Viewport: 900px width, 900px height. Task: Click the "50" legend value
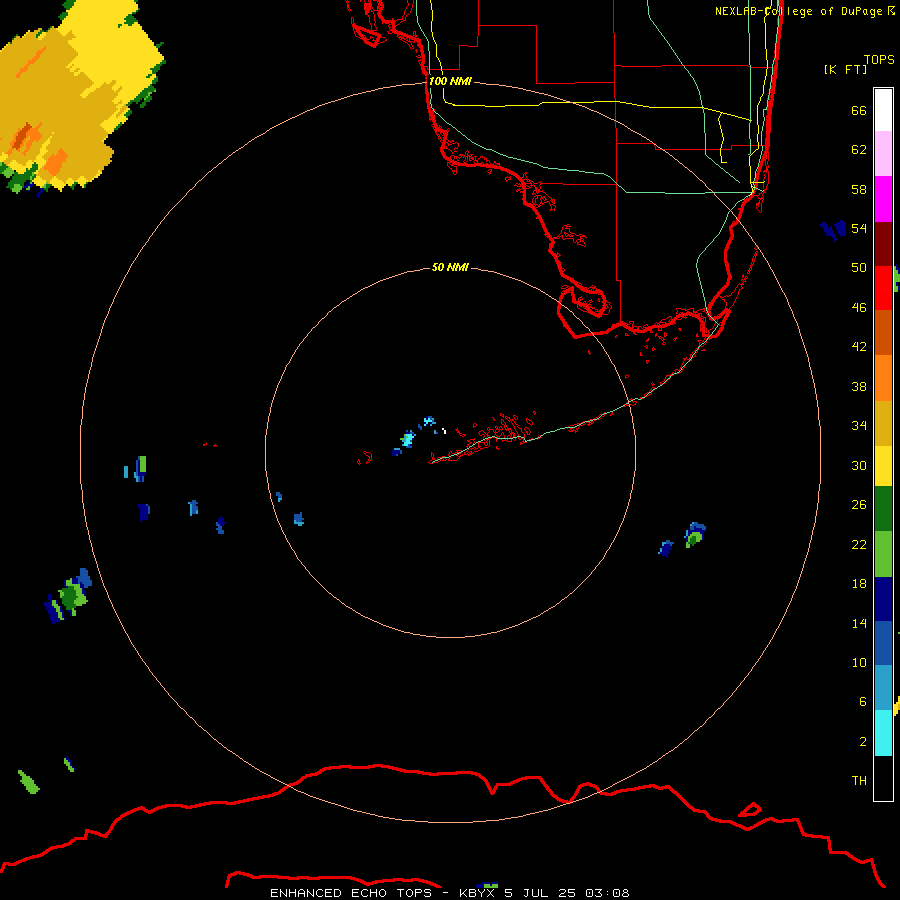pos(859,268)
